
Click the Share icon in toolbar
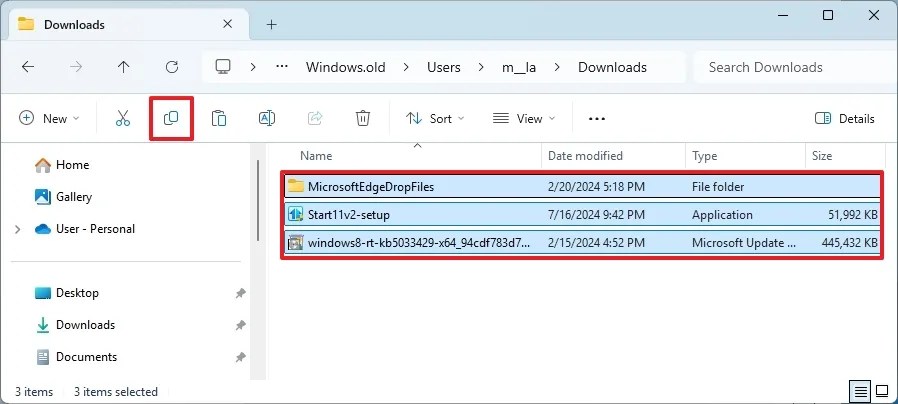pos(315,119)
